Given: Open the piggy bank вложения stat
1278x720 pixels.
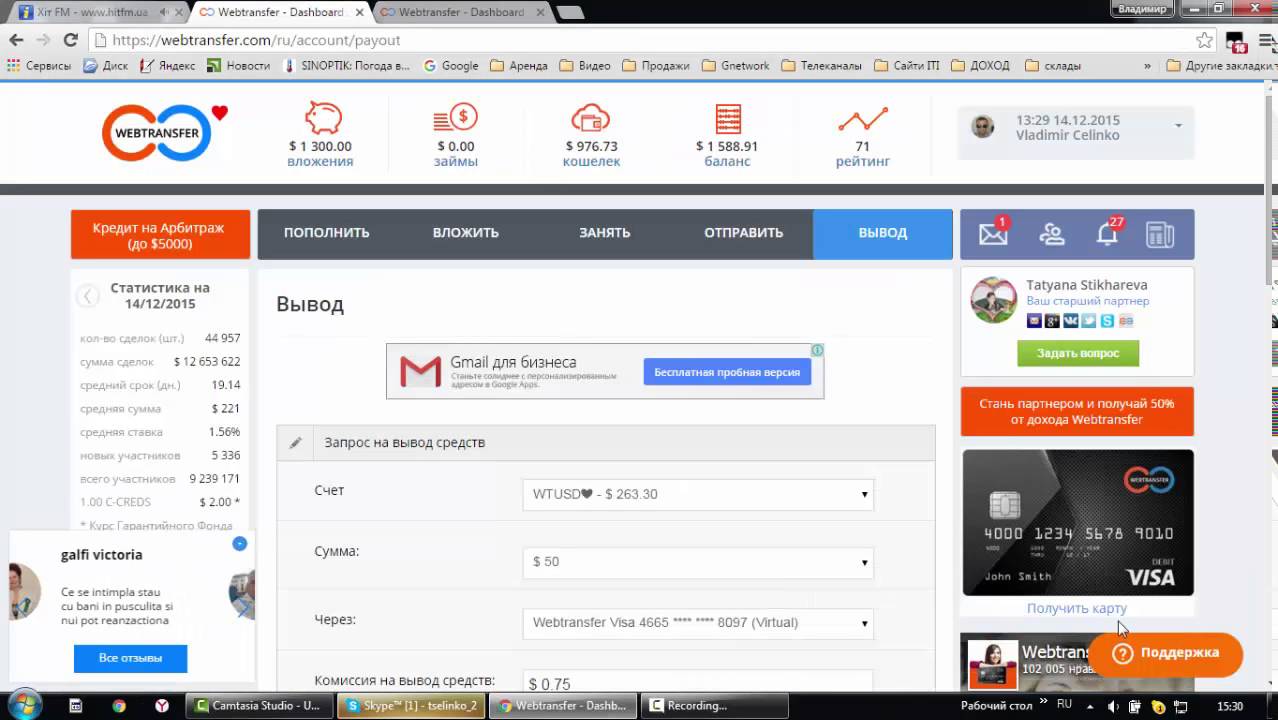Looking at the screenshot, I should click(320, 134).
